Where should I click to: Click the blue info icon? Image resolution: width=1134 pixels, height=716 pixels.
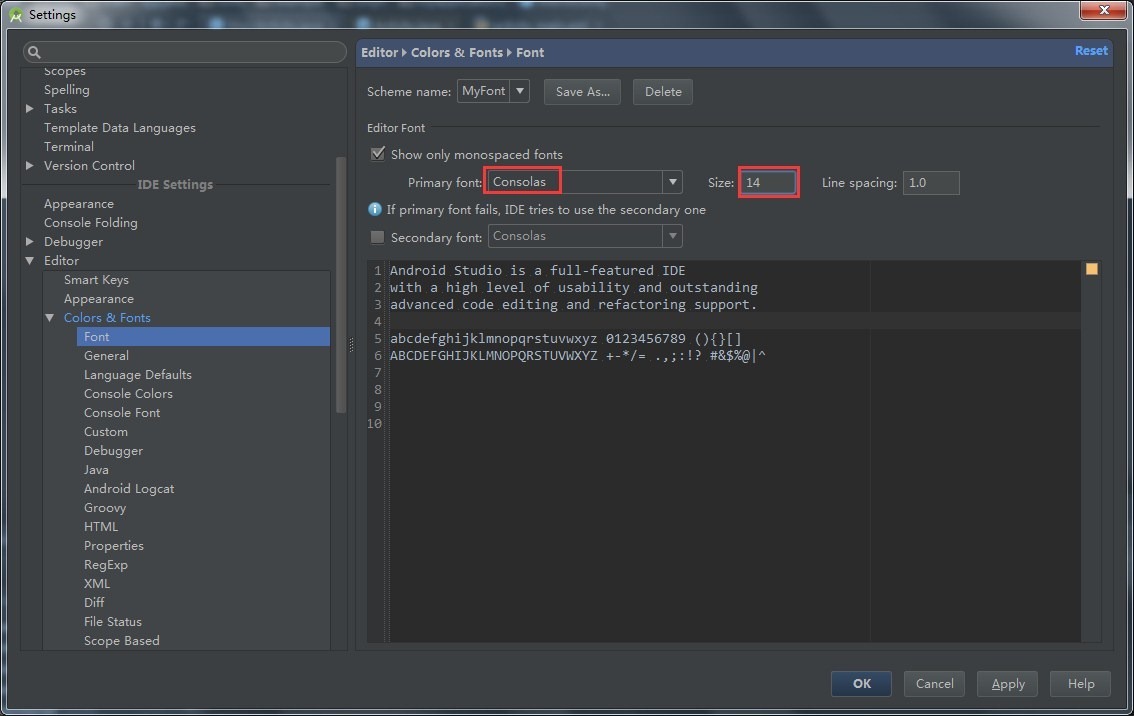pyautogui.click(x=376, y=210)
